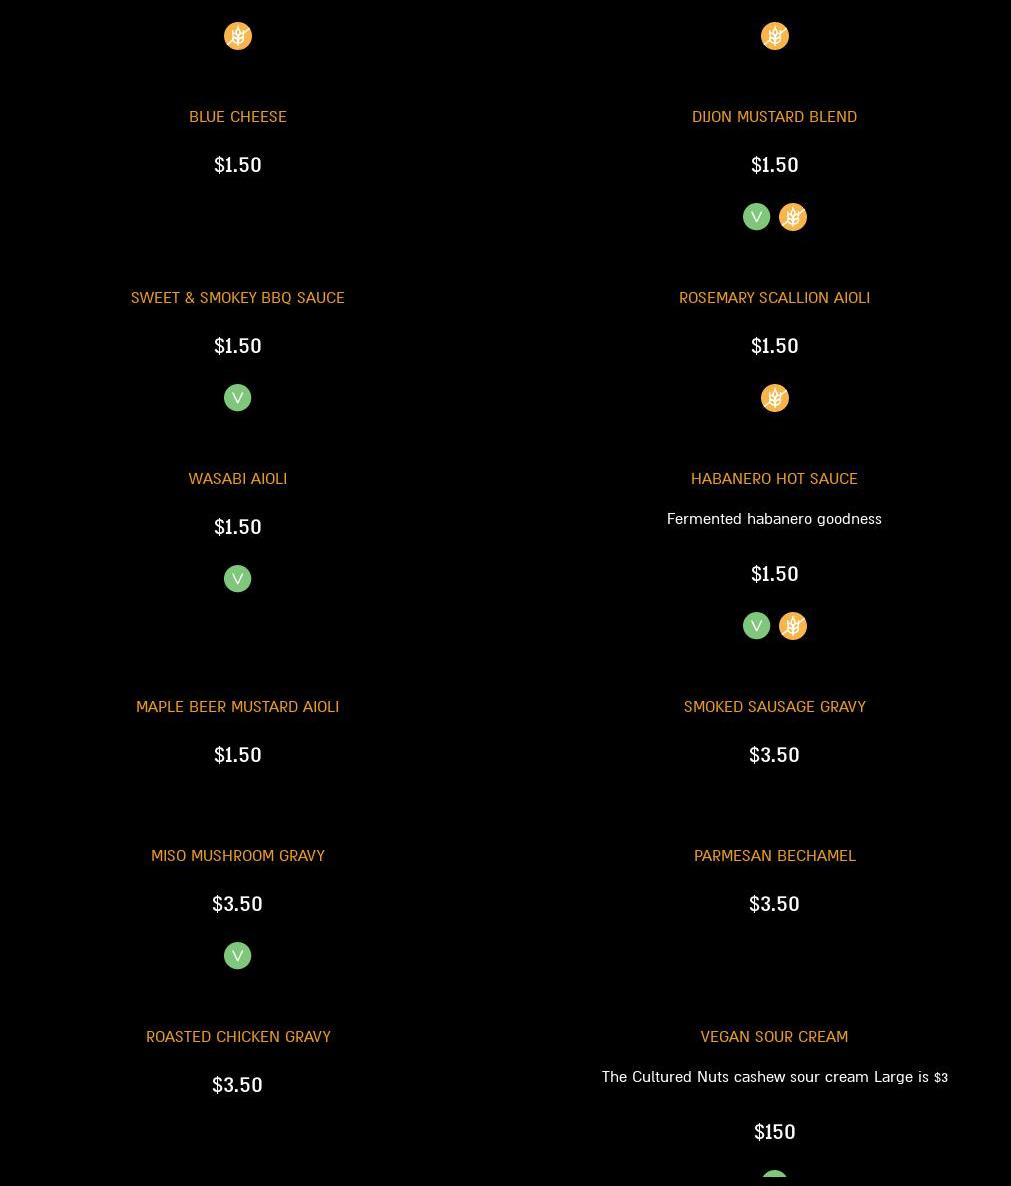Open the Blue Cheese item
The width and height of the screenshot is (1011, 1186).
[x=238, y=117]
